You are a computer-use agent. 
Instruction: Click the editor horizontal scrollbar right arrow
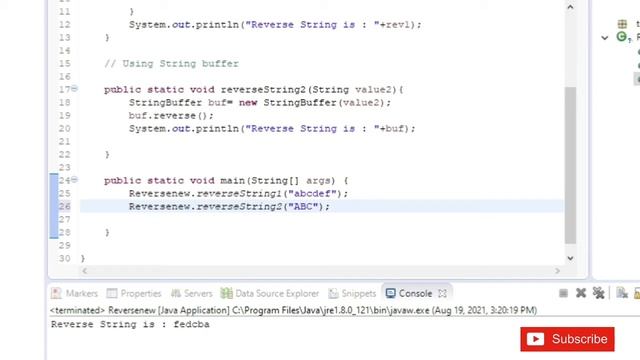point(558,271)
